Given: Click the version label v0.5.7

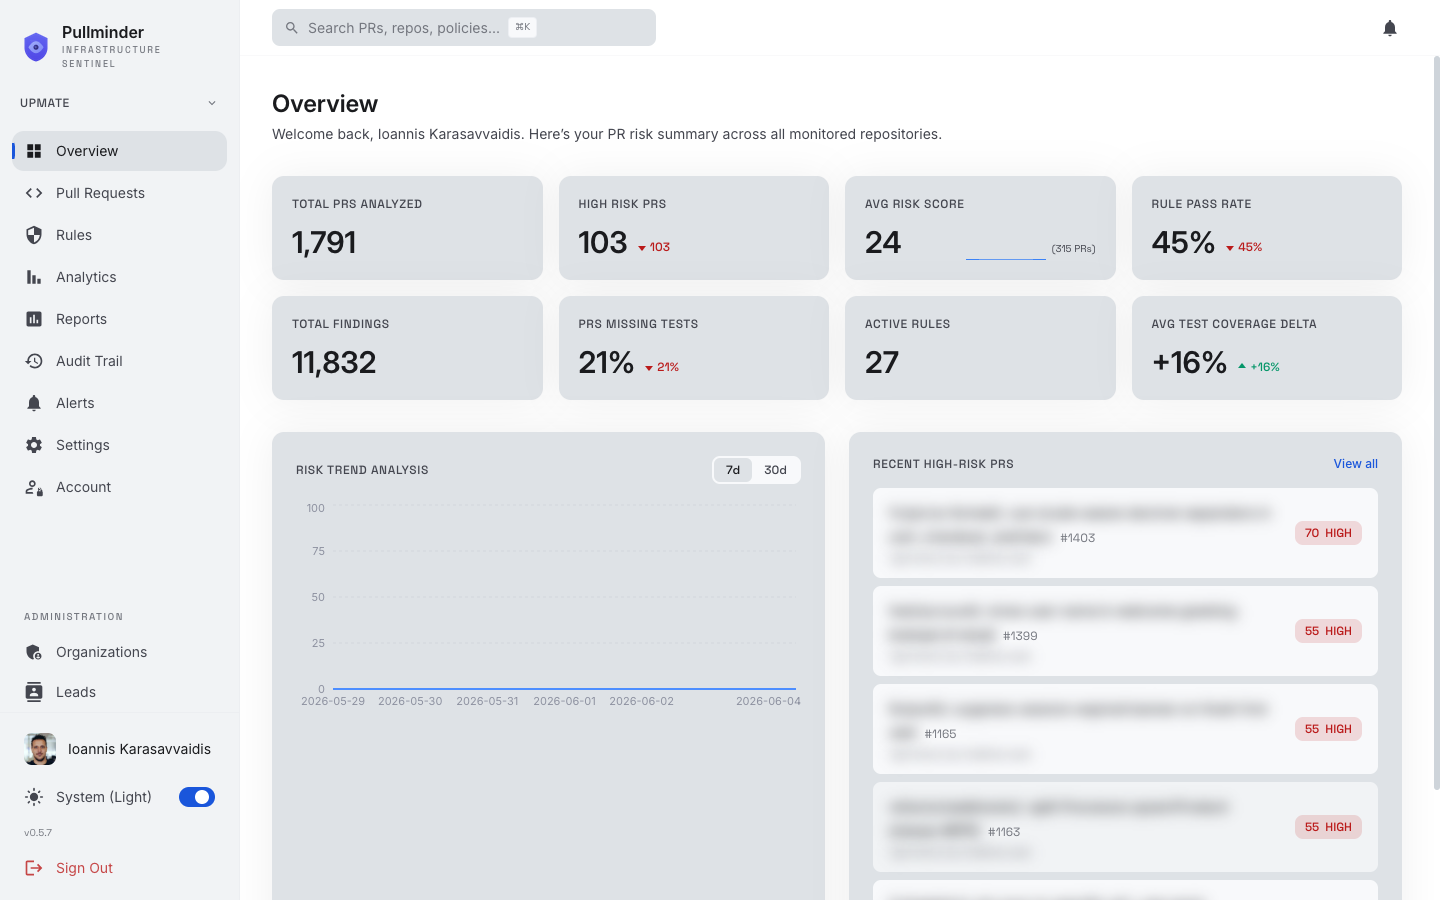Looking at the screenshot, I should (x=38, y=833).
